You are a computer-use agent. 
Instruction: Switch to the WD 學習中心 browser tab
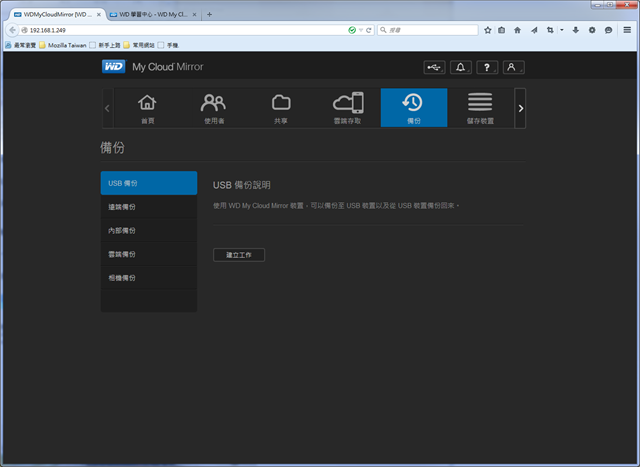point(153,15)
